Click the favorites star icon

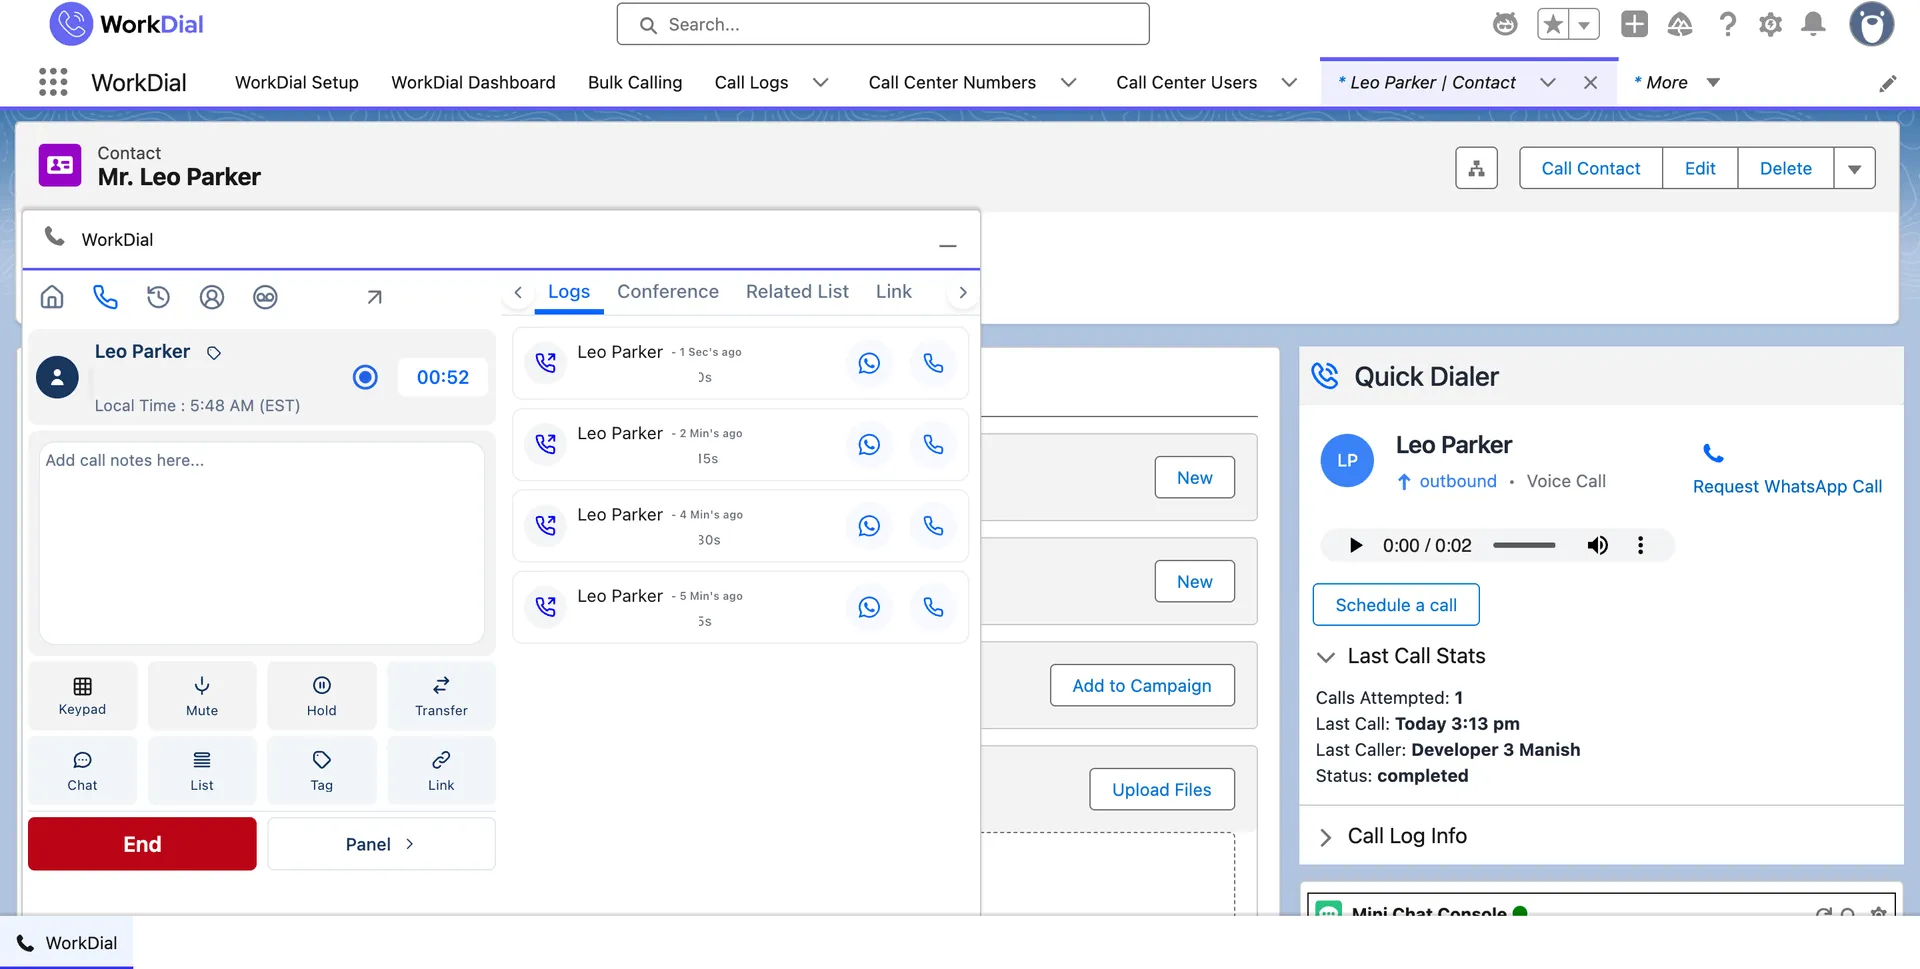click(x=1553, y=24)
